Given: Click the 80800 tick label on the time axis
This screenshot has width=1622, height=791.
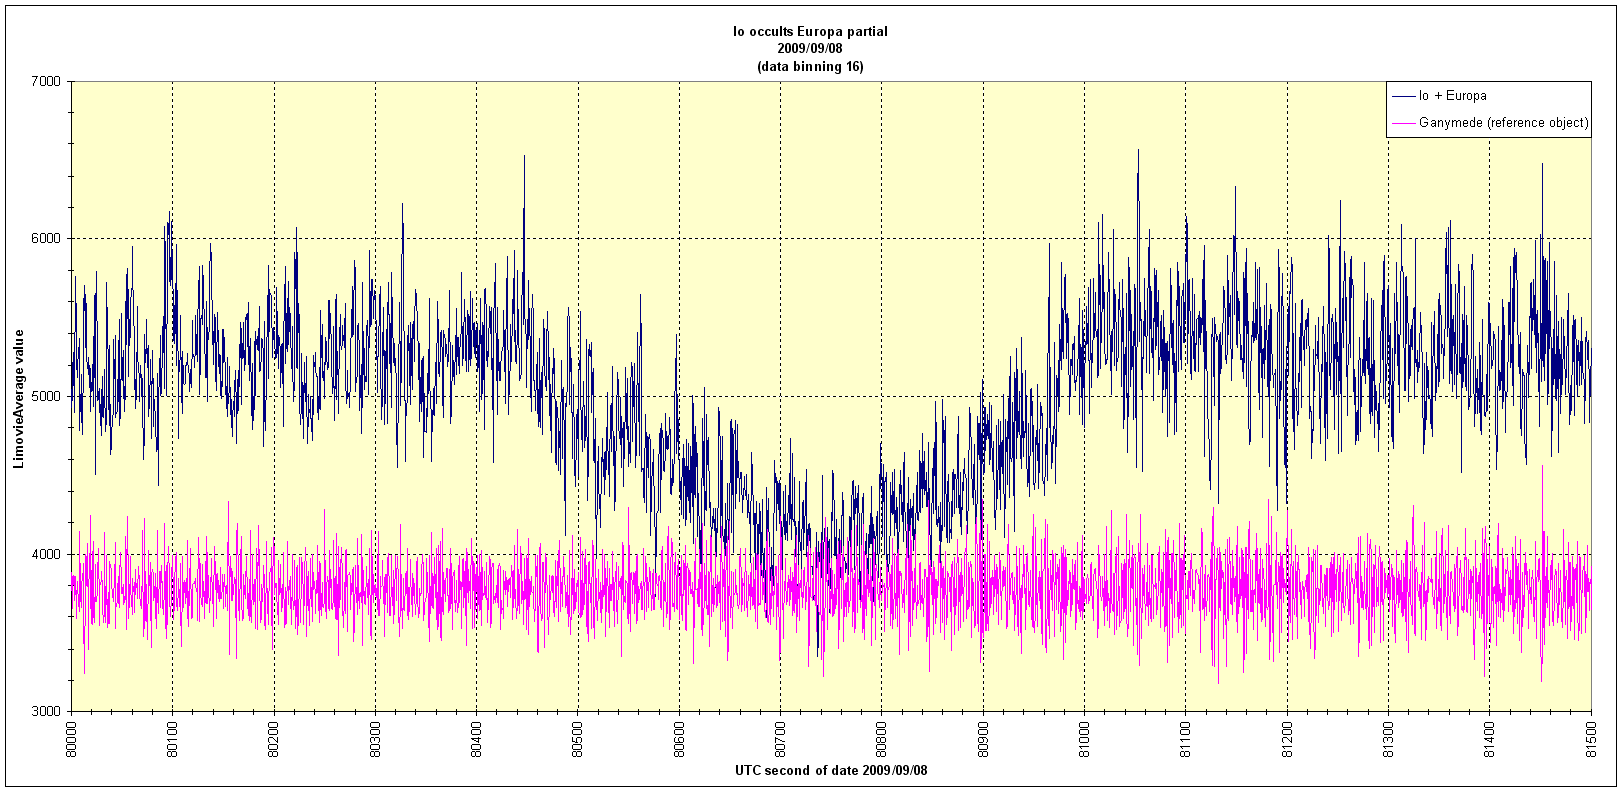Looking at the screenshot, I should pos(881,738).
